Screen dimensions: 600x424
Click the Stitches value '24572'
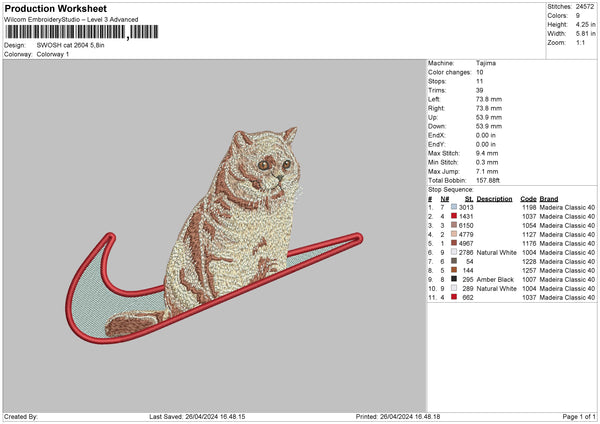[585, 7]
